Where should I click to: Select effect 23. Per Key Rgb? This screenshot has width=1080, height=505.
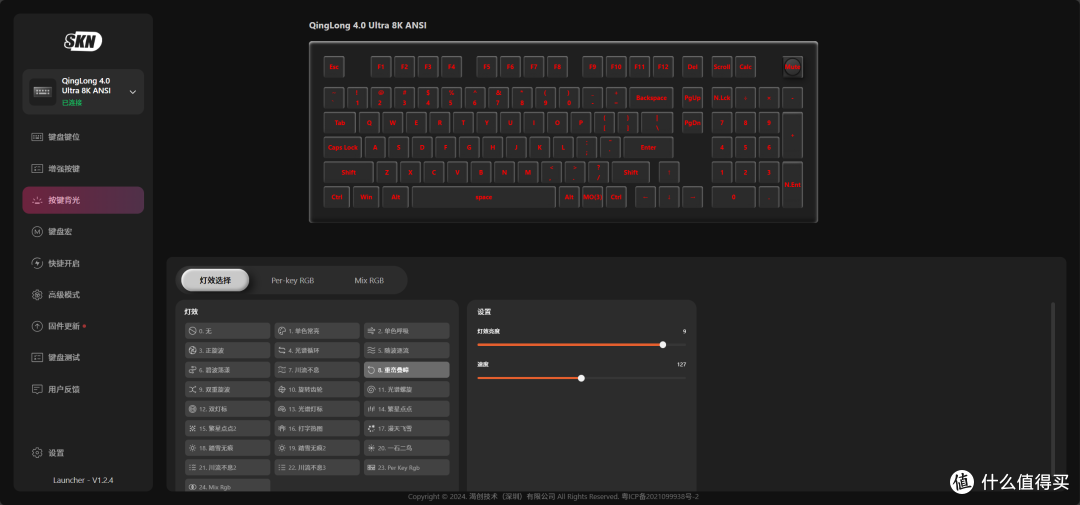point(406,467)
